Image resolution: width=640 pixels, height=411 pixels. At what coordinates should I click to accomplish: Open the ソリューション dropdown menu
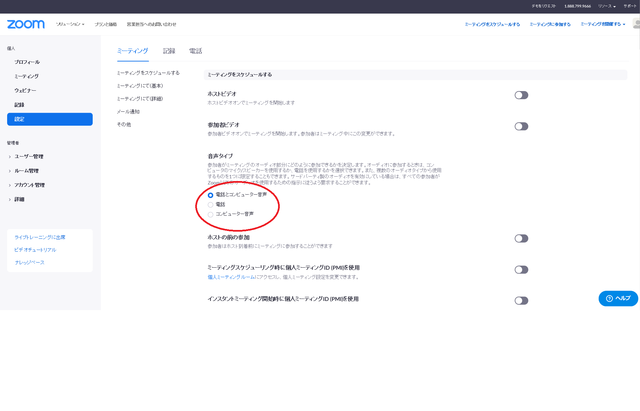[69, 23]
